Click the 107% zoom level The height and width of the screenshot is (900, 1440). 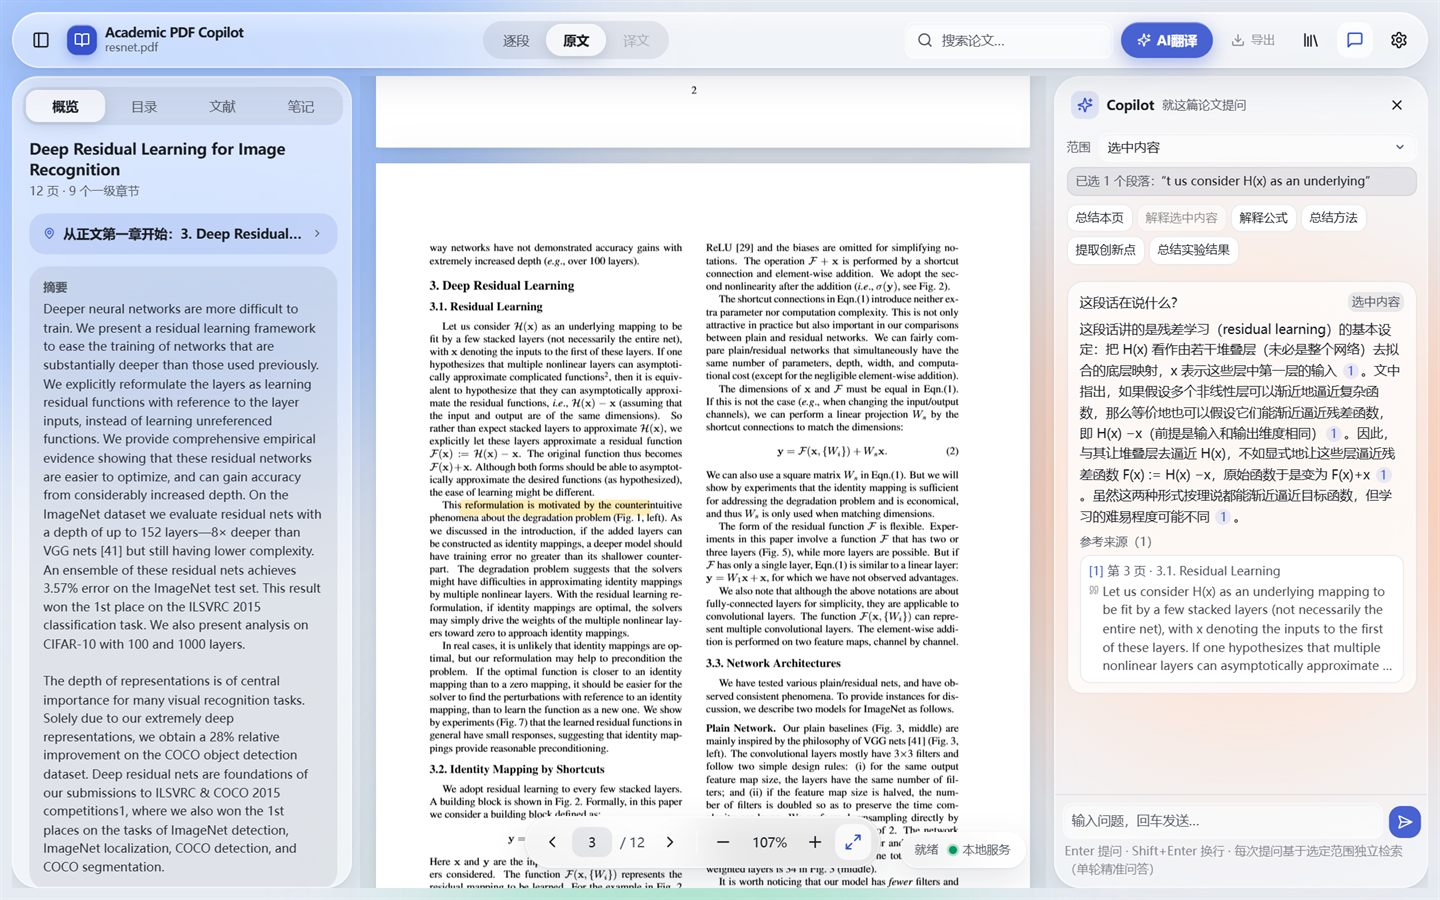(769, 842)
